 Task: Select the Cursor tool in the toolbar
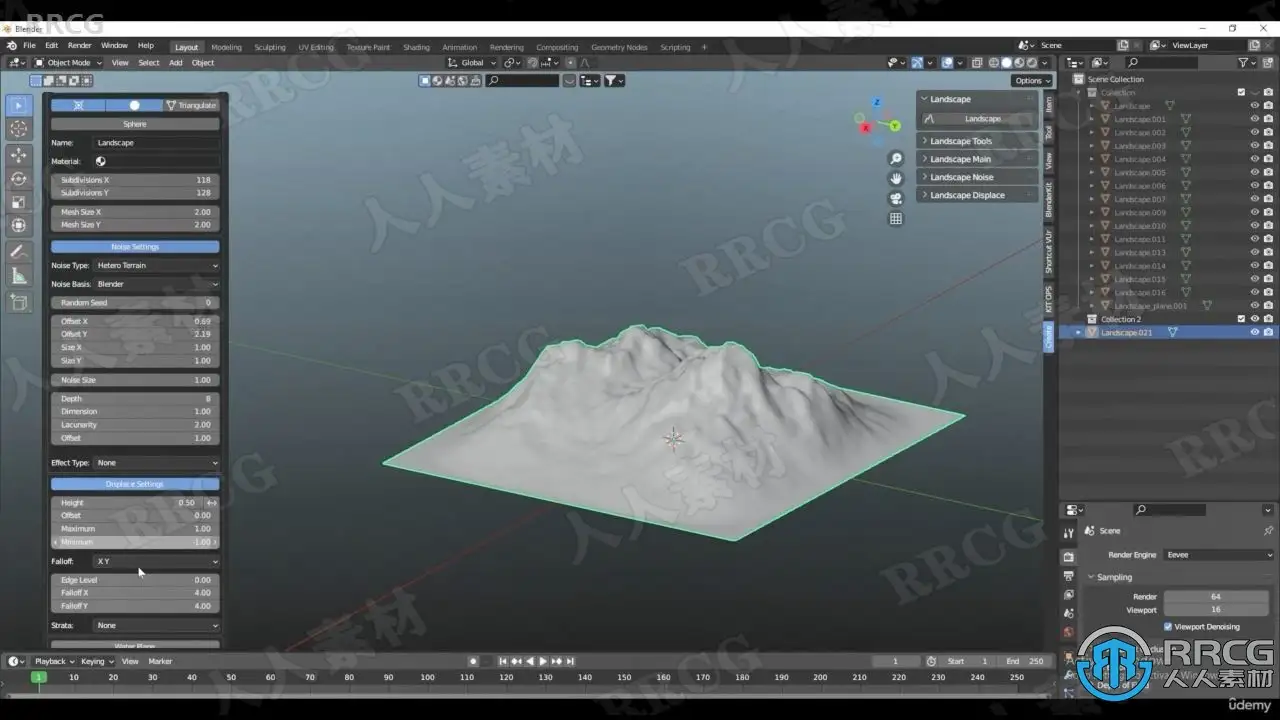point(19,129)
